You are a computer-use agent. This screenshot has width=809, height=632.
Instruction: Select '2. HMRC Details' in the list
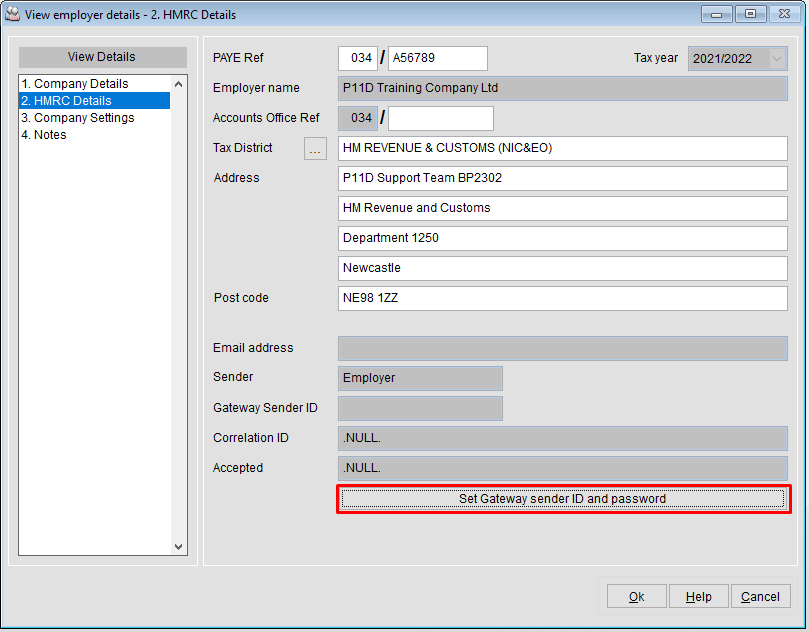point(69,100)
